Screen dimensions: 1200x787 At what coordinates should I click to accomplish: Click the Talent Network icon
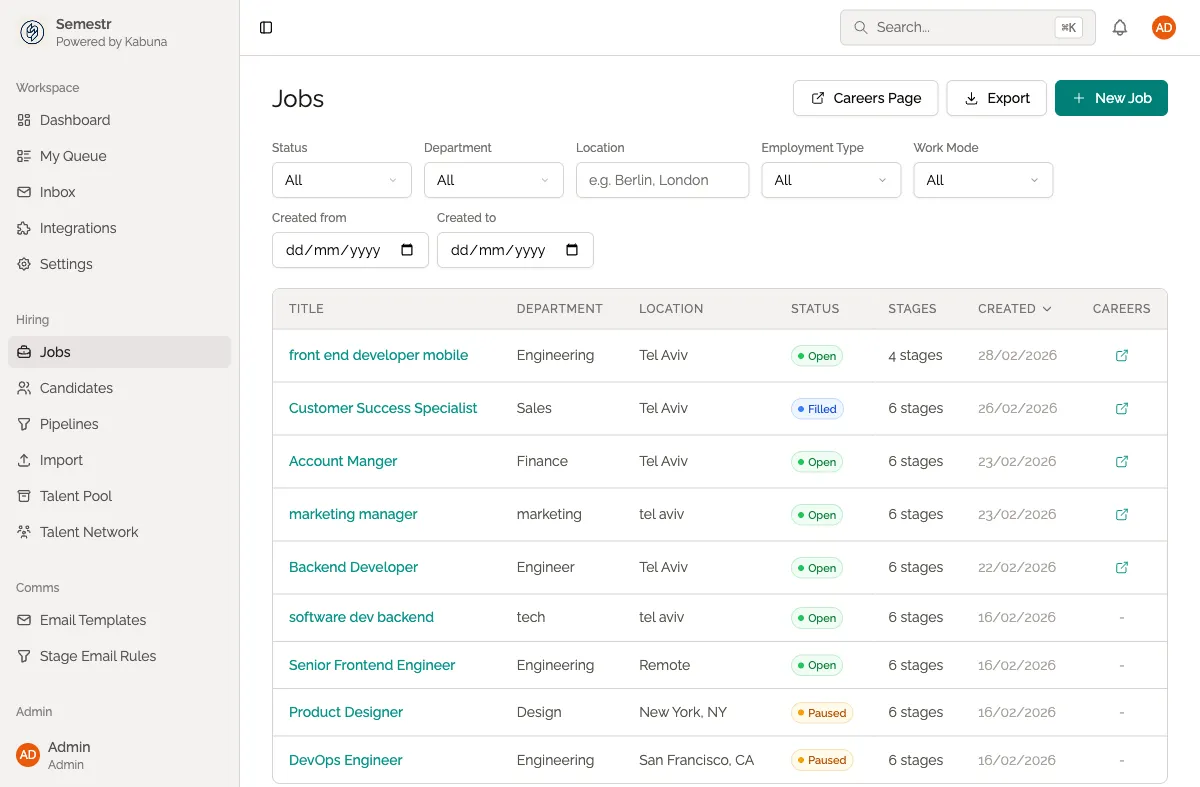click(22, 532)
